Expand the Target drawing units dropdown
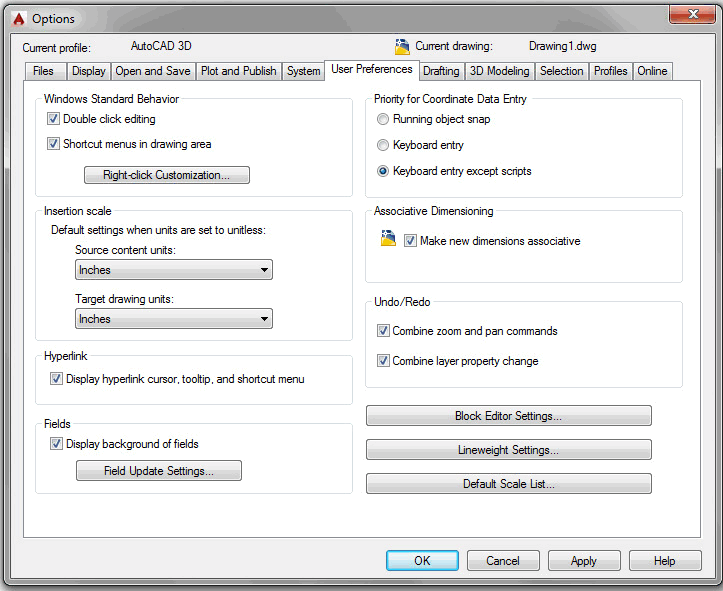Image resolution: width=723 pixels, height=591 pixels. pyautogui.click(x=174, y=319)
